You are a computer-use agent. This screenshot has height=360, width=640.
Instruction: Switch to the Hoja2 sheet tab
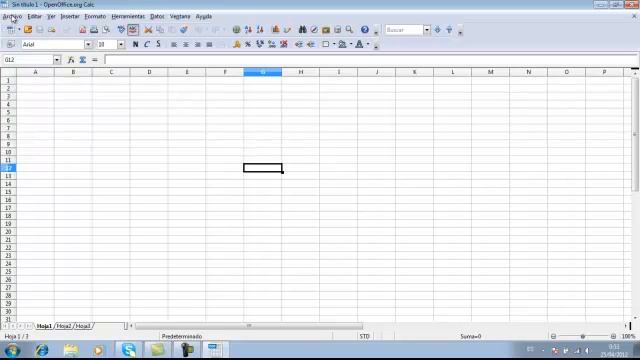click(64, 326)
